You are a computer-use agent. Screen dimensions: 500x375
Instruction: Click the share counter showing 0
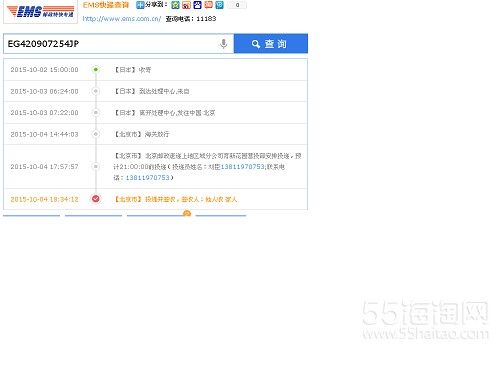(237, 5)
